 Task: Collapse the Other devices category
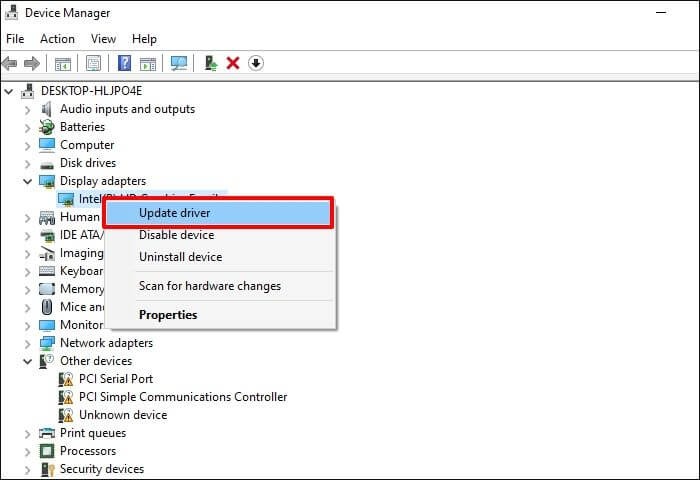28,361
